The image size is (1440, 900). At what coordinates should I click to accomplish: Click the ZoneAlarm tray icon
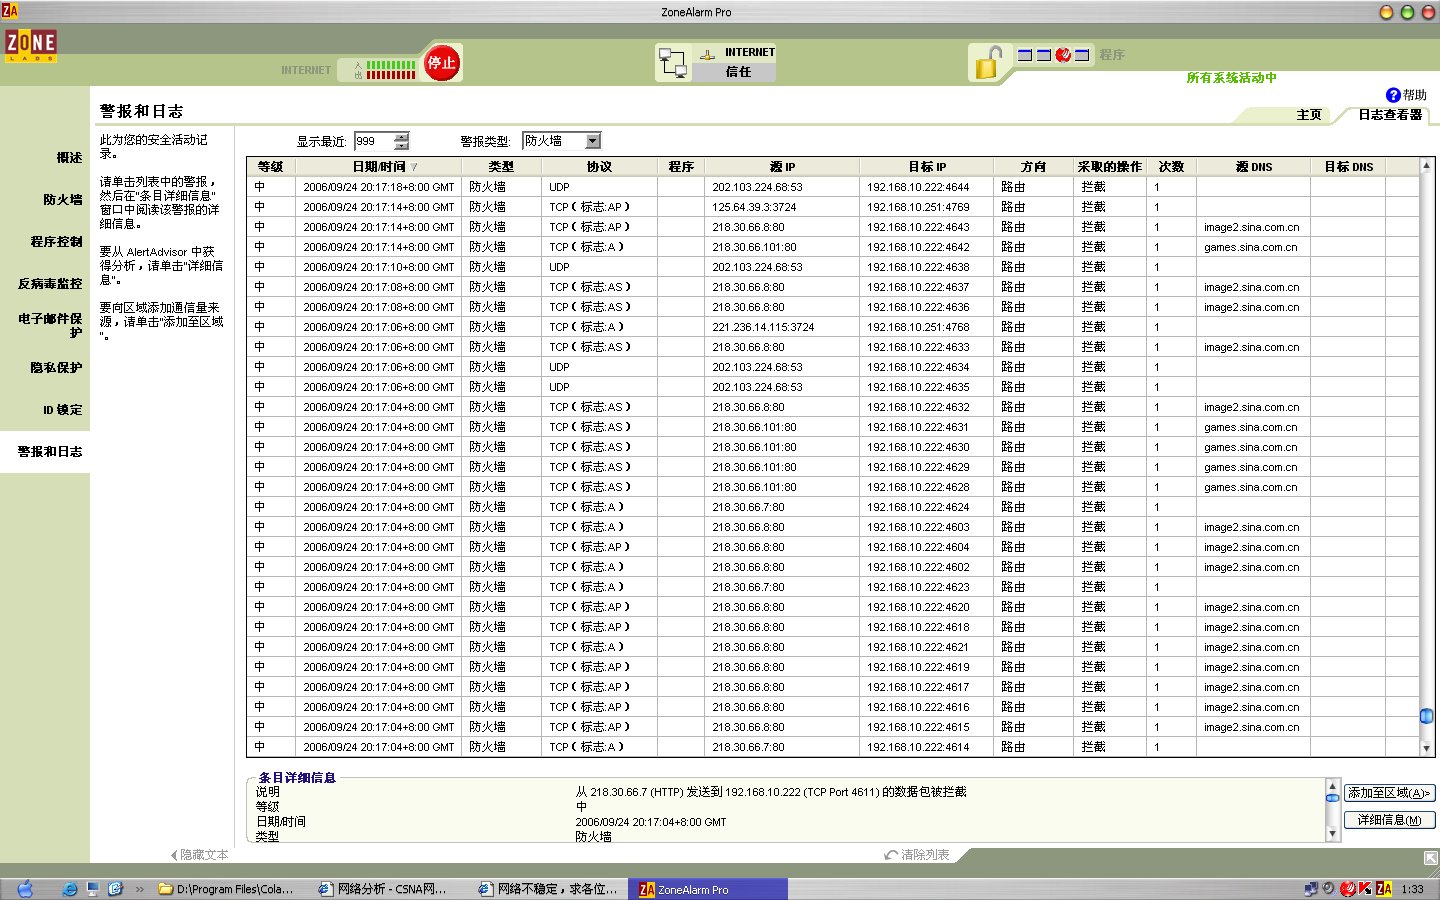[x=1384, y=888]
